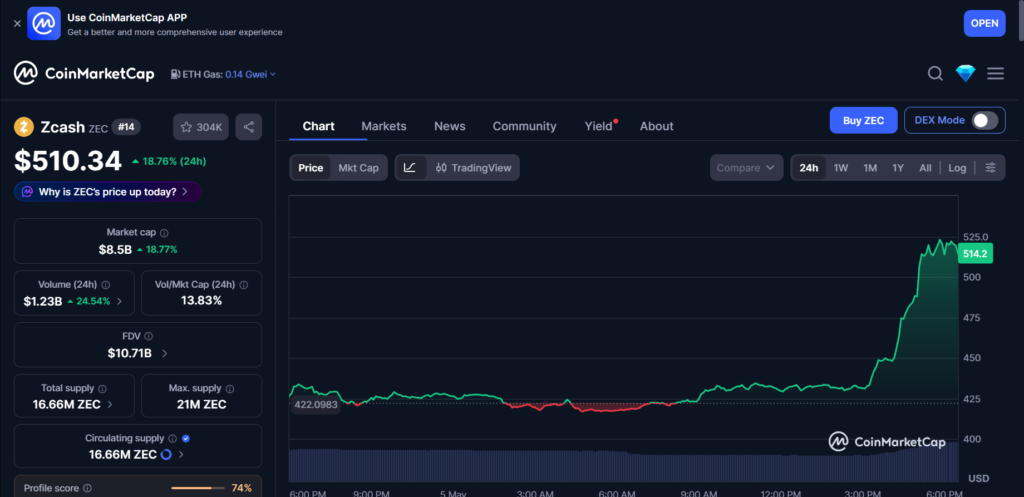Expand Total supply 16.66M ZEC chevron

click(110, 404)
